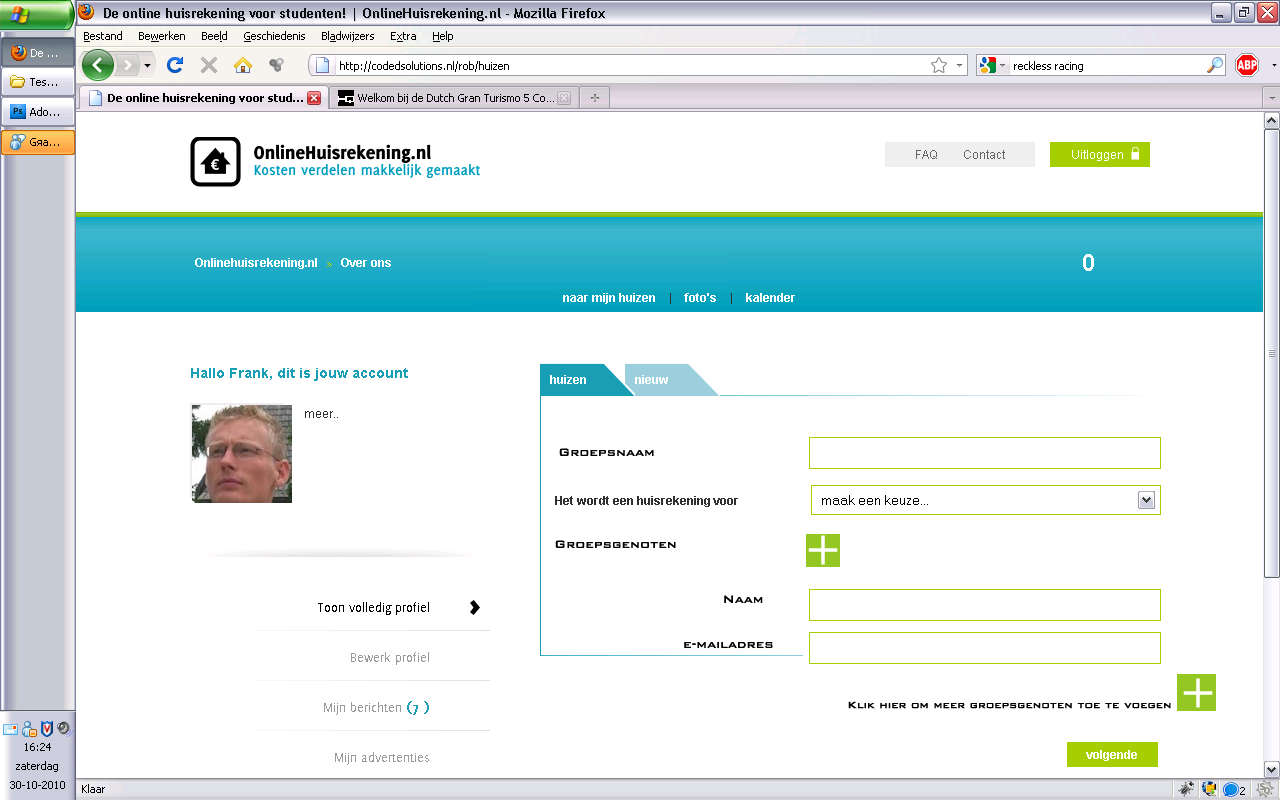The width and height of the screenshot is (1280, 800).
Task: Click into the Groepsnaam text field
Action: click(984, 453)
